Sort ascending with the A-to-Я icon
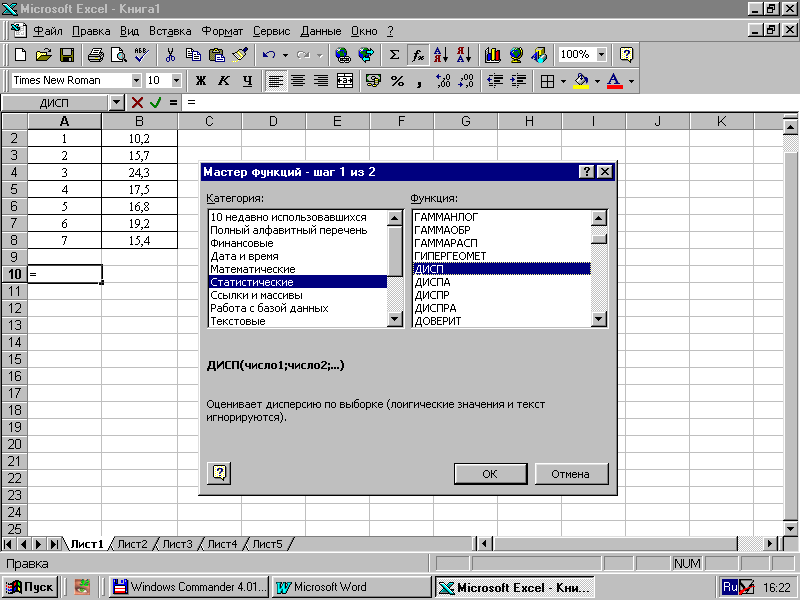Viewport: 800px width, 600px height. click(441, 55)
